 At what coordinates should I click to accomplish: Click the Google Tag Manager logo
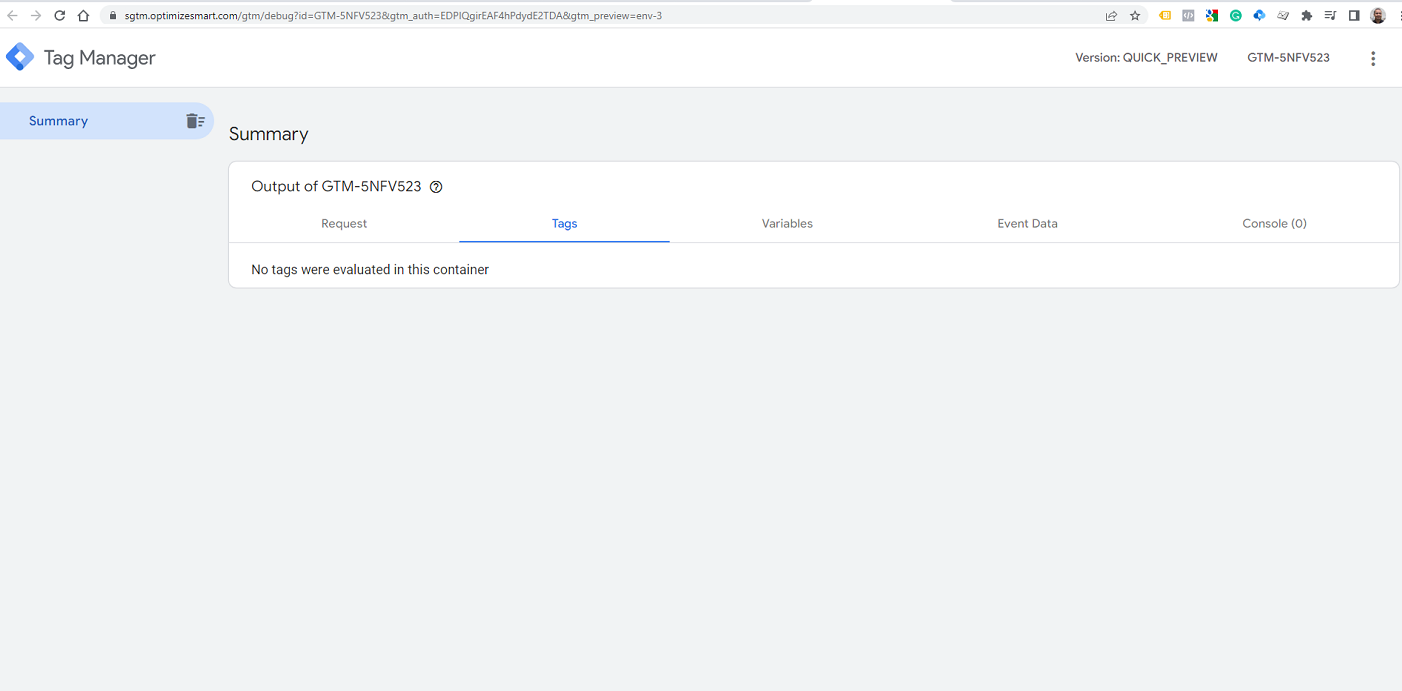(x=20, y=58)
